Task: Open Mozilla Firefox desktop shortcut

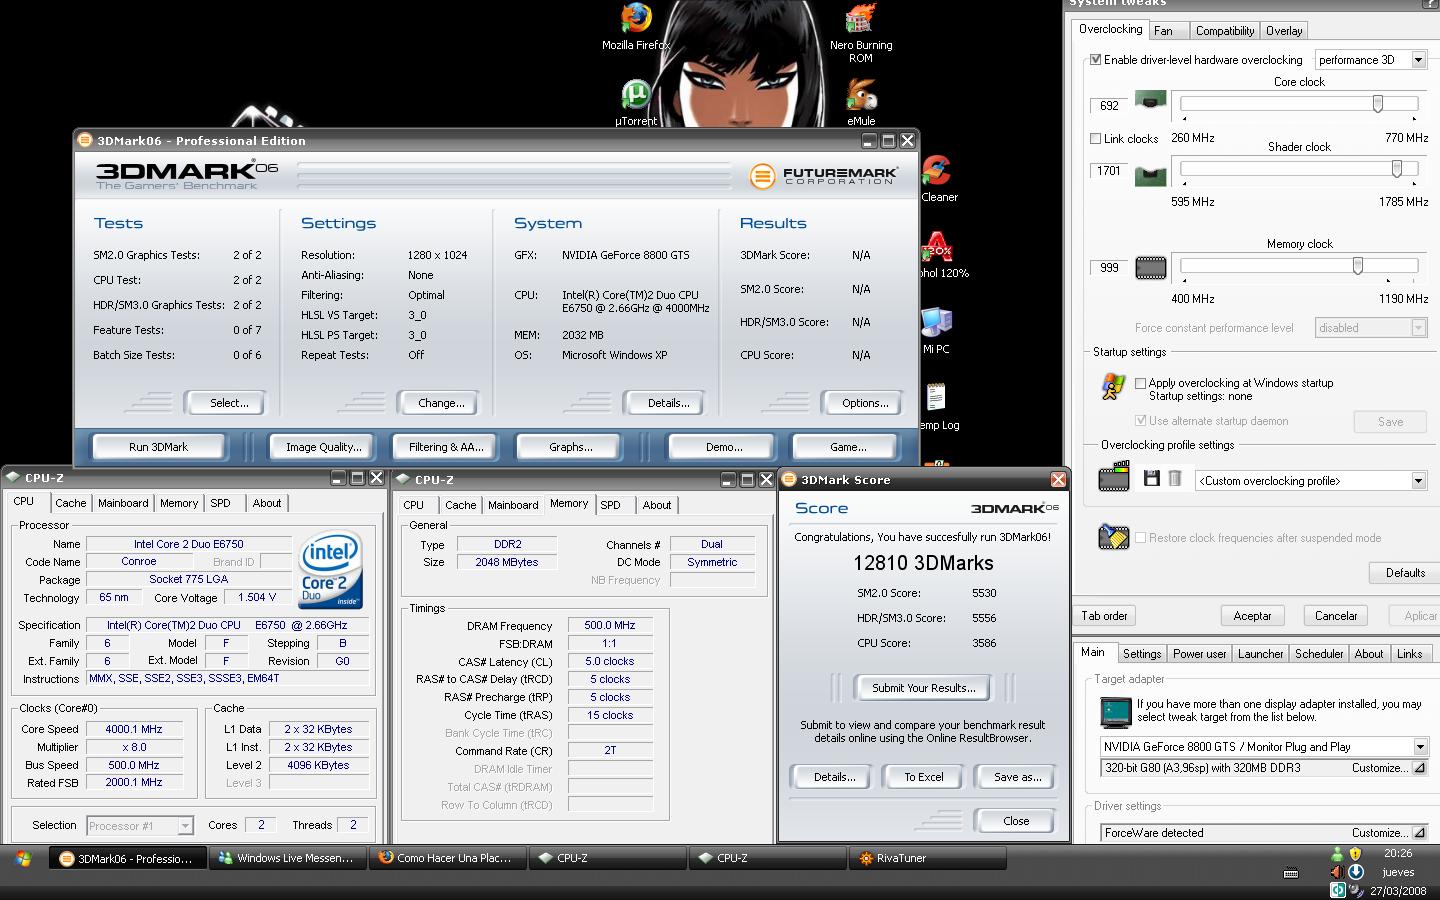Action: pos(636,27)
